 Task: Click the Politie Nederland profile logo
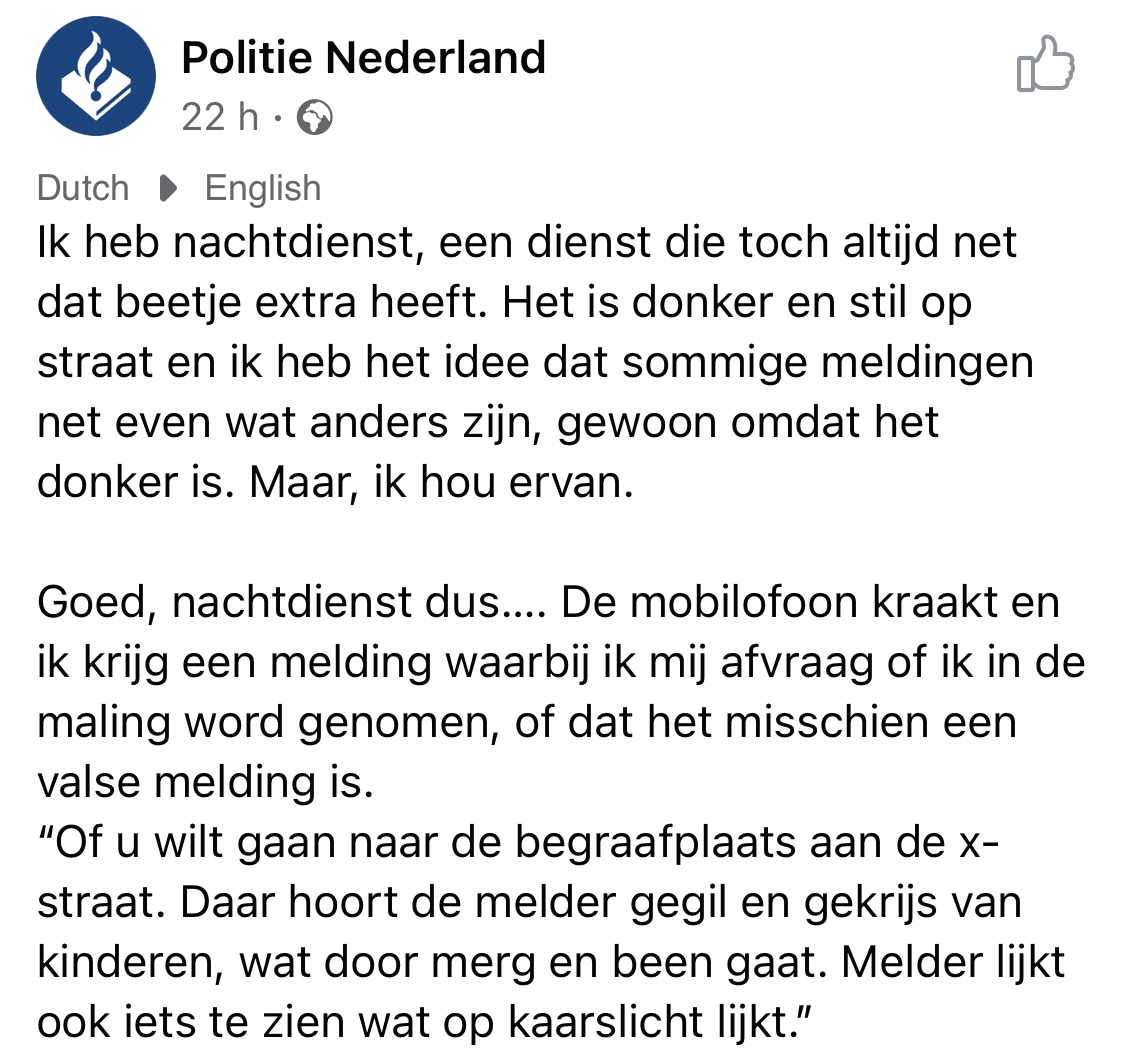(x=96, y=76)
